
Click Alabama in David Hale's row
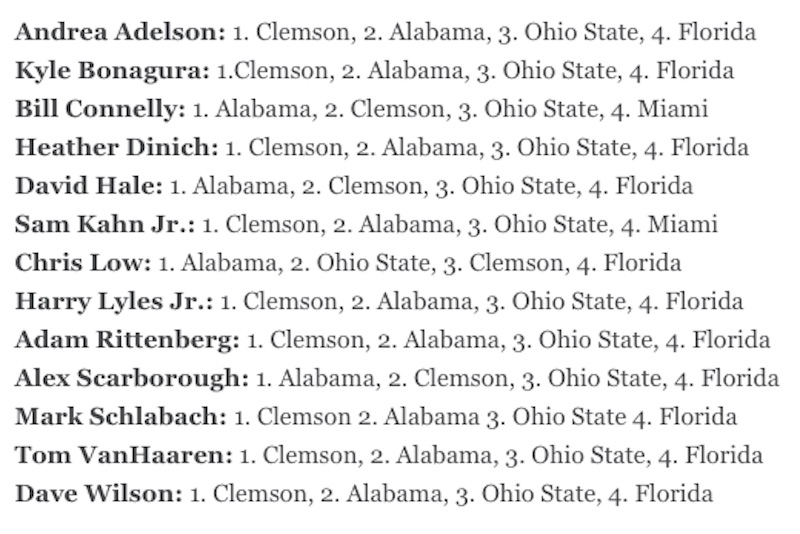click(x=240, y=186)
